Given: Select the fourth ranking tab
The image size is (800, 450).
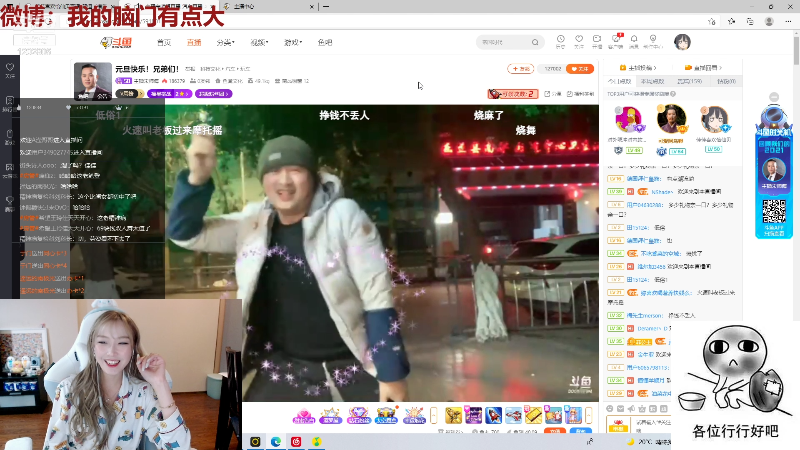Looking at the screenshot, I should tap(726, 81).
